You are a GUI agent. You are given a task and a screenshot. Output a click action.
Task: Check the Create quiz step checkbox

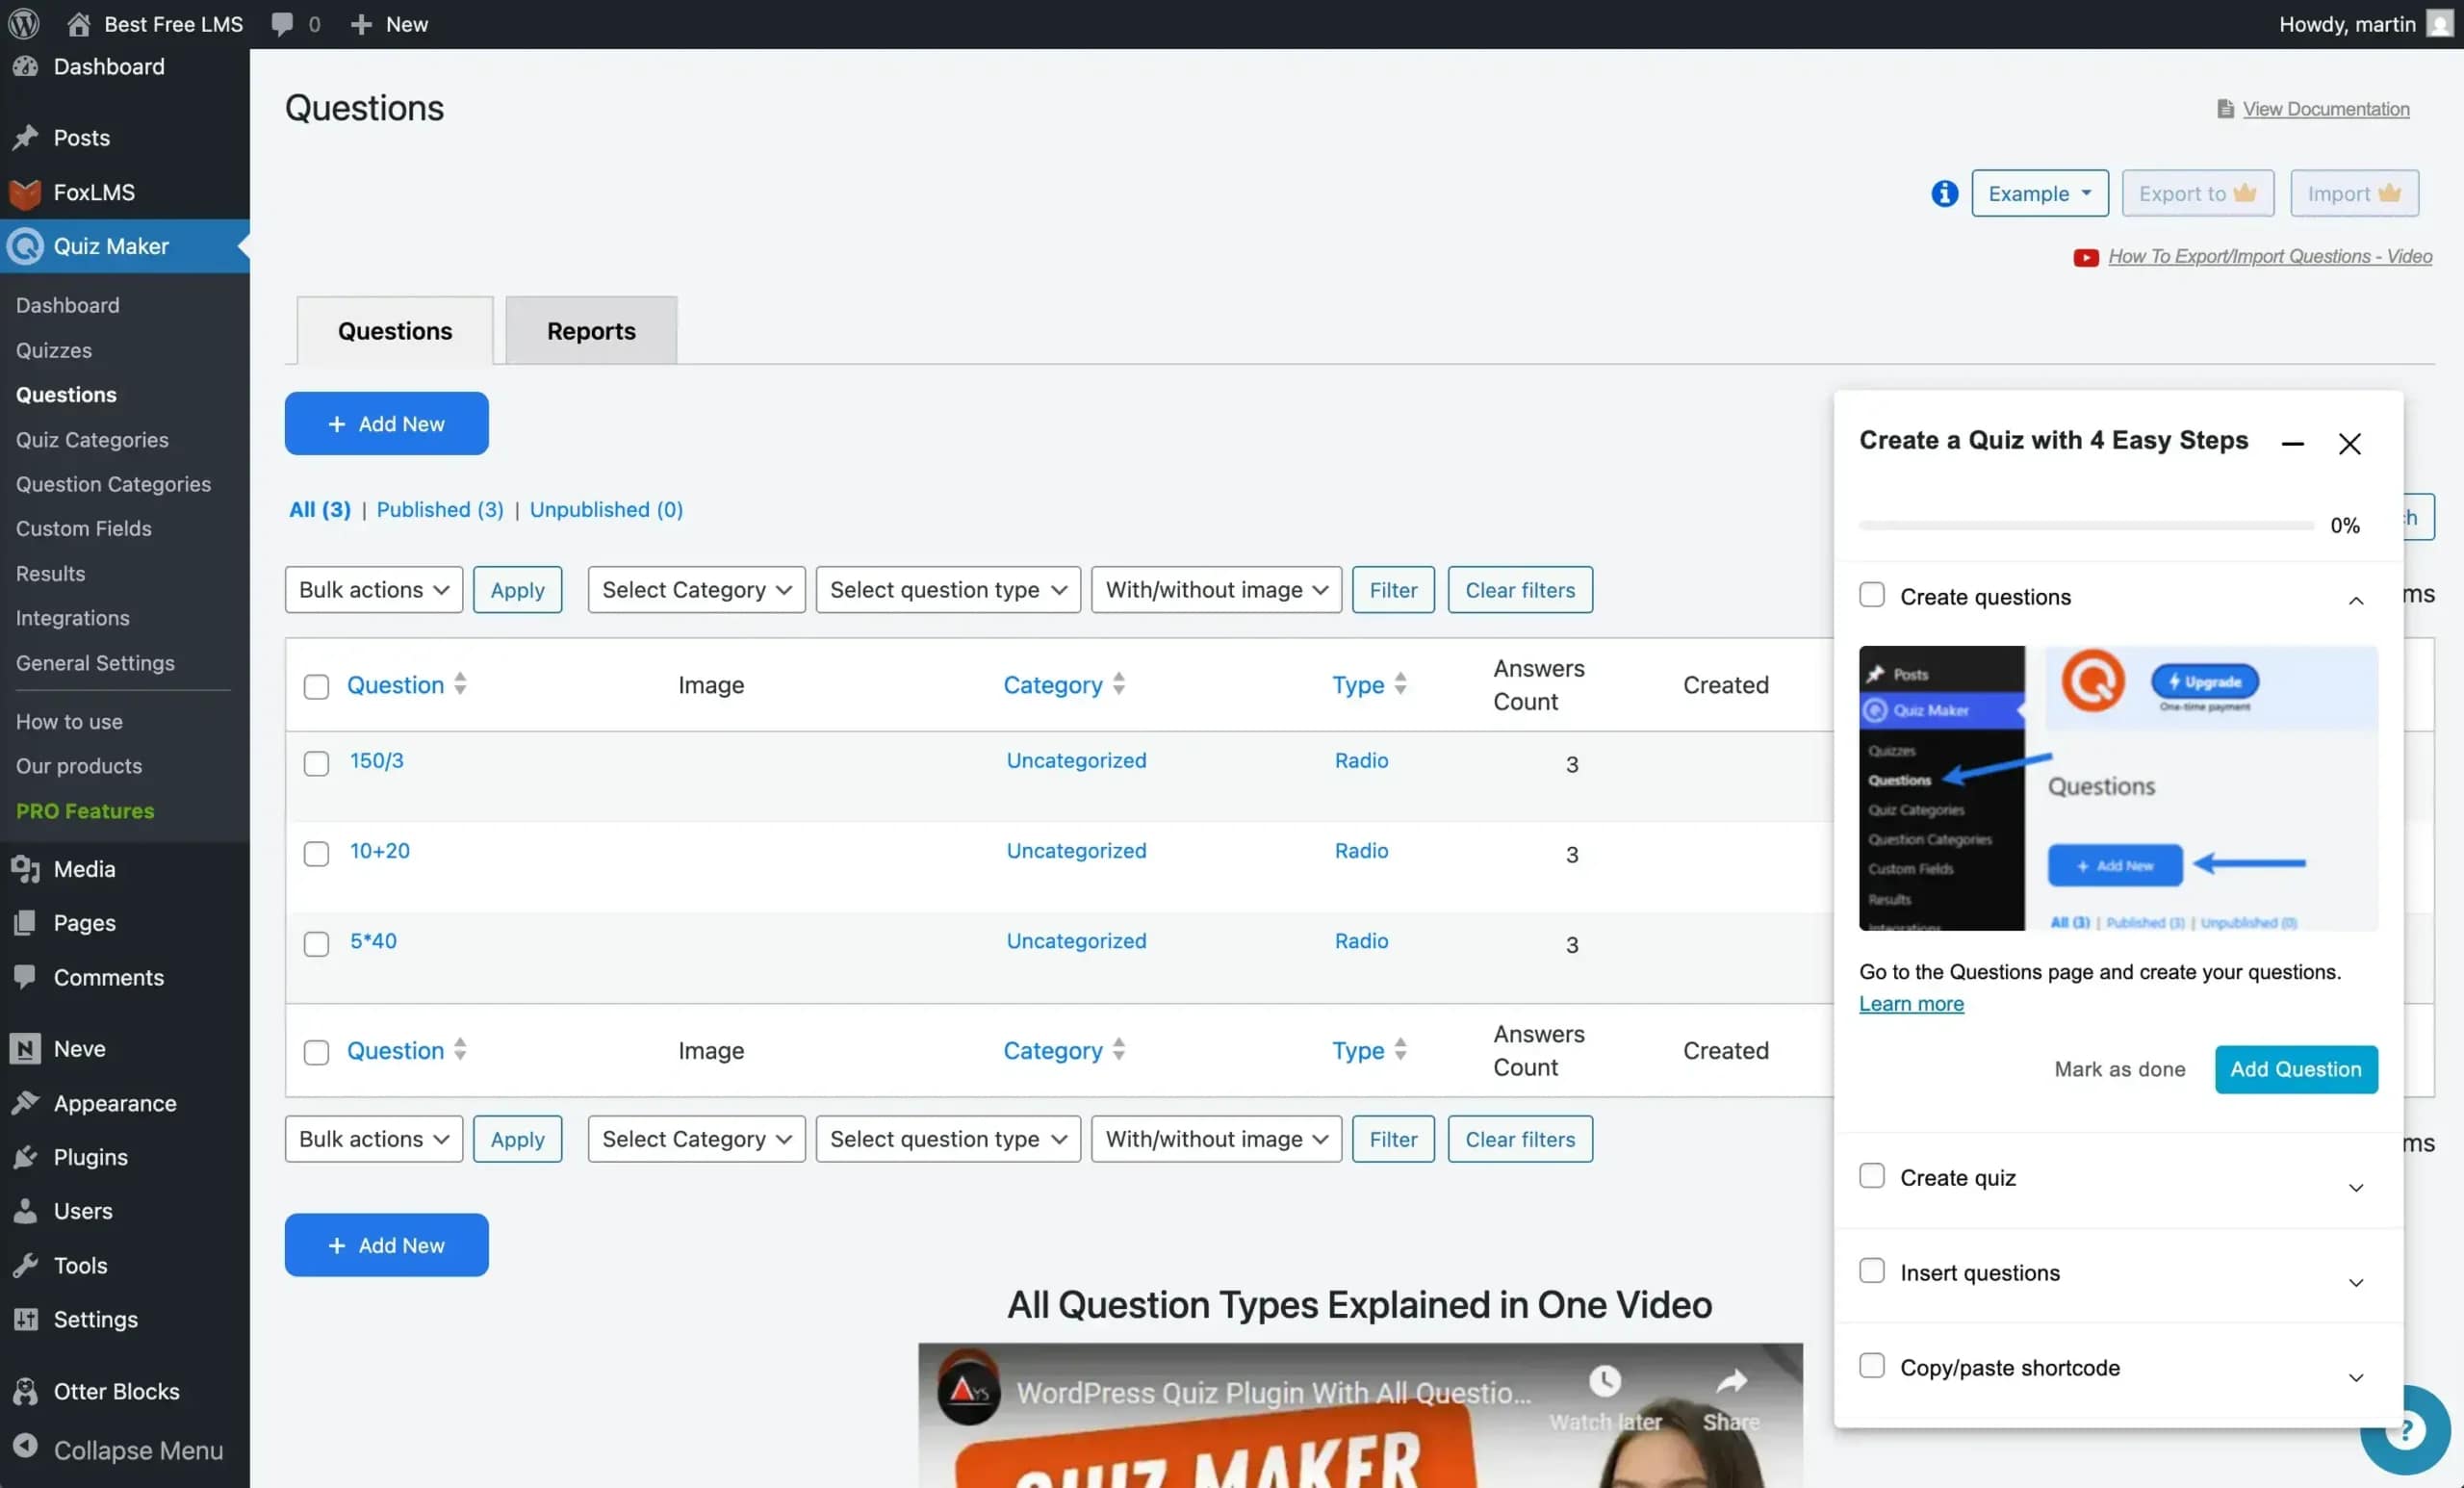pyautogui.click(x=1871, y=1175)
